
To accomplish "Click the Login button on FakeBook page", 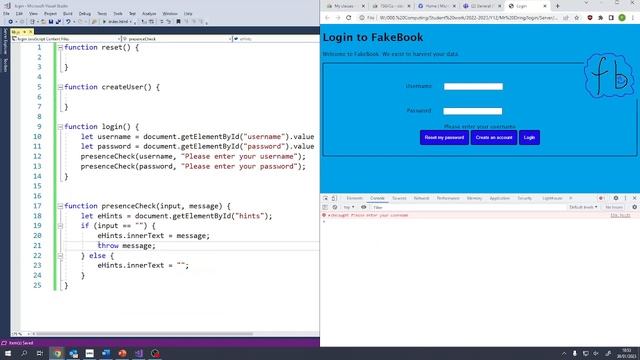I will (529, 138).
